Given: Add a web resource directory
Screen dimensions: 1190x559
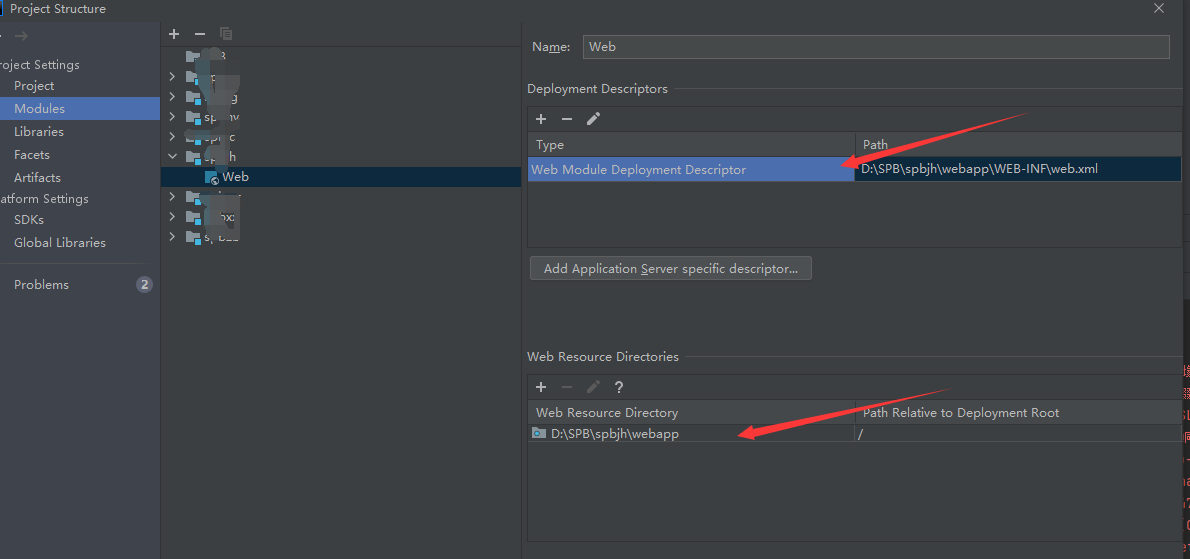Looking at the screenshot, I should 541,387.
